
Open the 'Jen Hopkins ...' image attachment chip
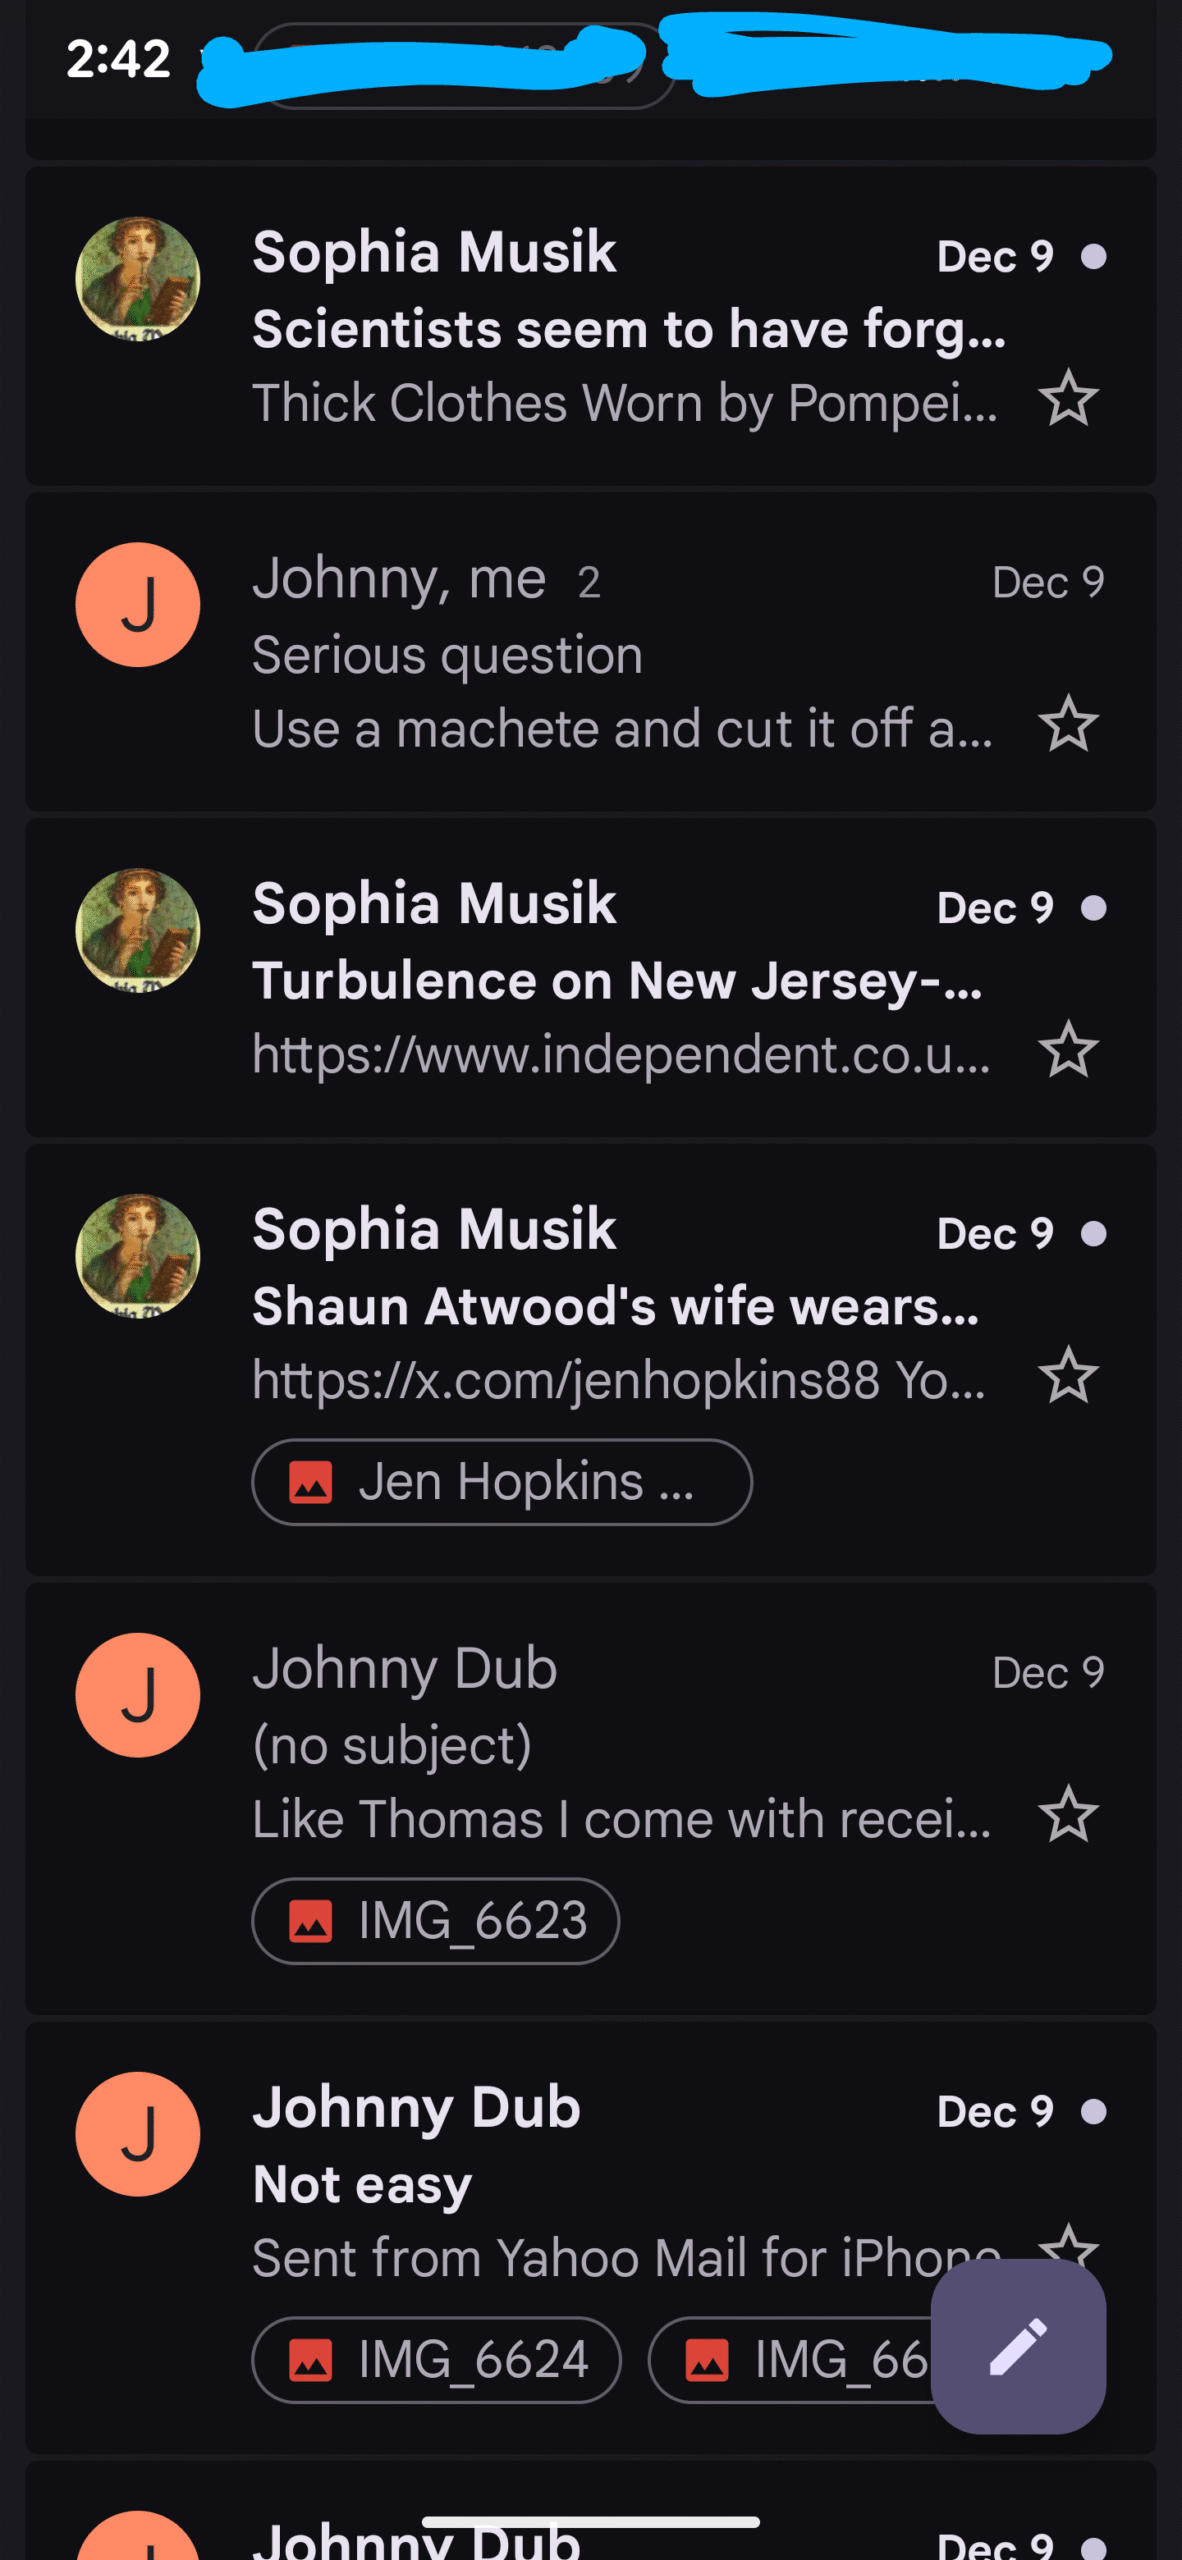point(501,1482)
